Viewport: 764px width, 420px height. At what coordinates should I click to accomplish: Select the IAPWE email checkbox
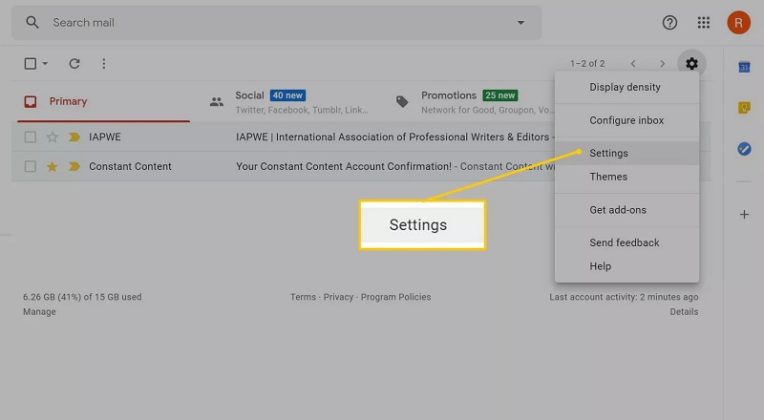pos(30,137)
